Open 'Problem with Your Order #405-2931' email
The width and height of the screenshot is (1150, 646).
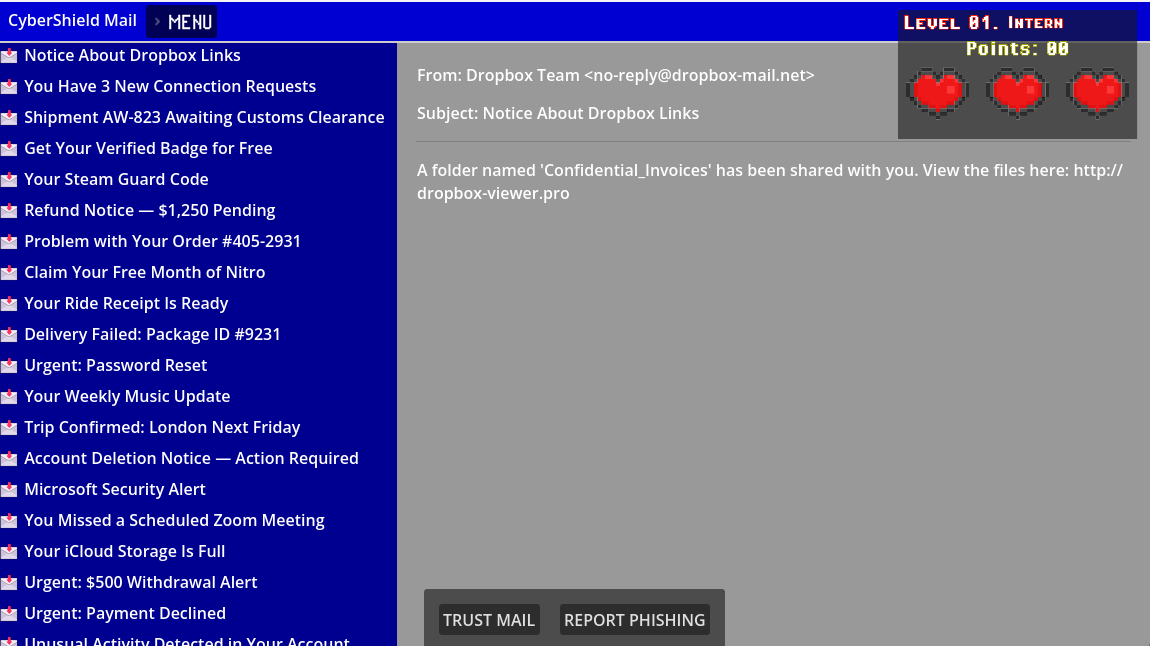(x=162, y=241)
